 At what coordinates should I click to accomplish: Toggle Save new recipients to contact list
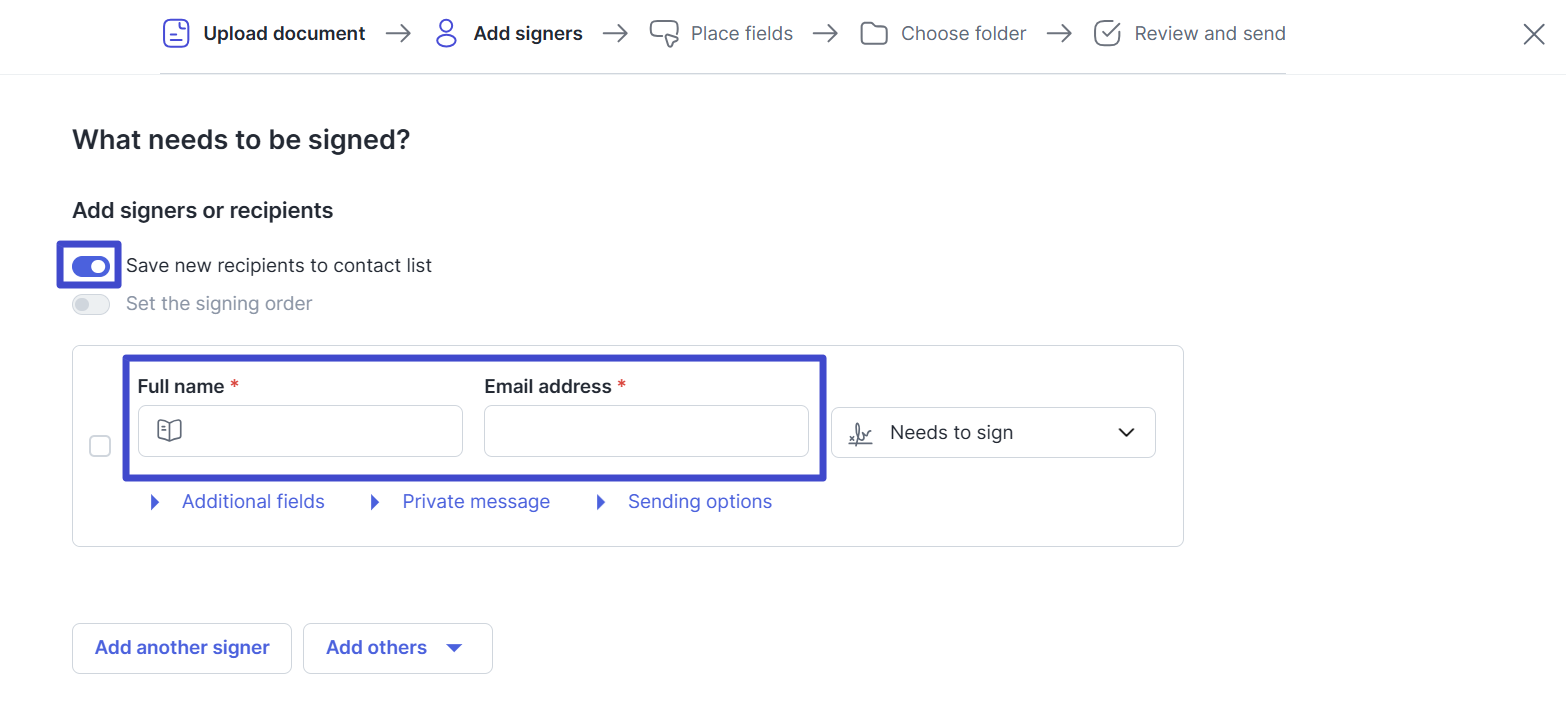pos(91,266)
